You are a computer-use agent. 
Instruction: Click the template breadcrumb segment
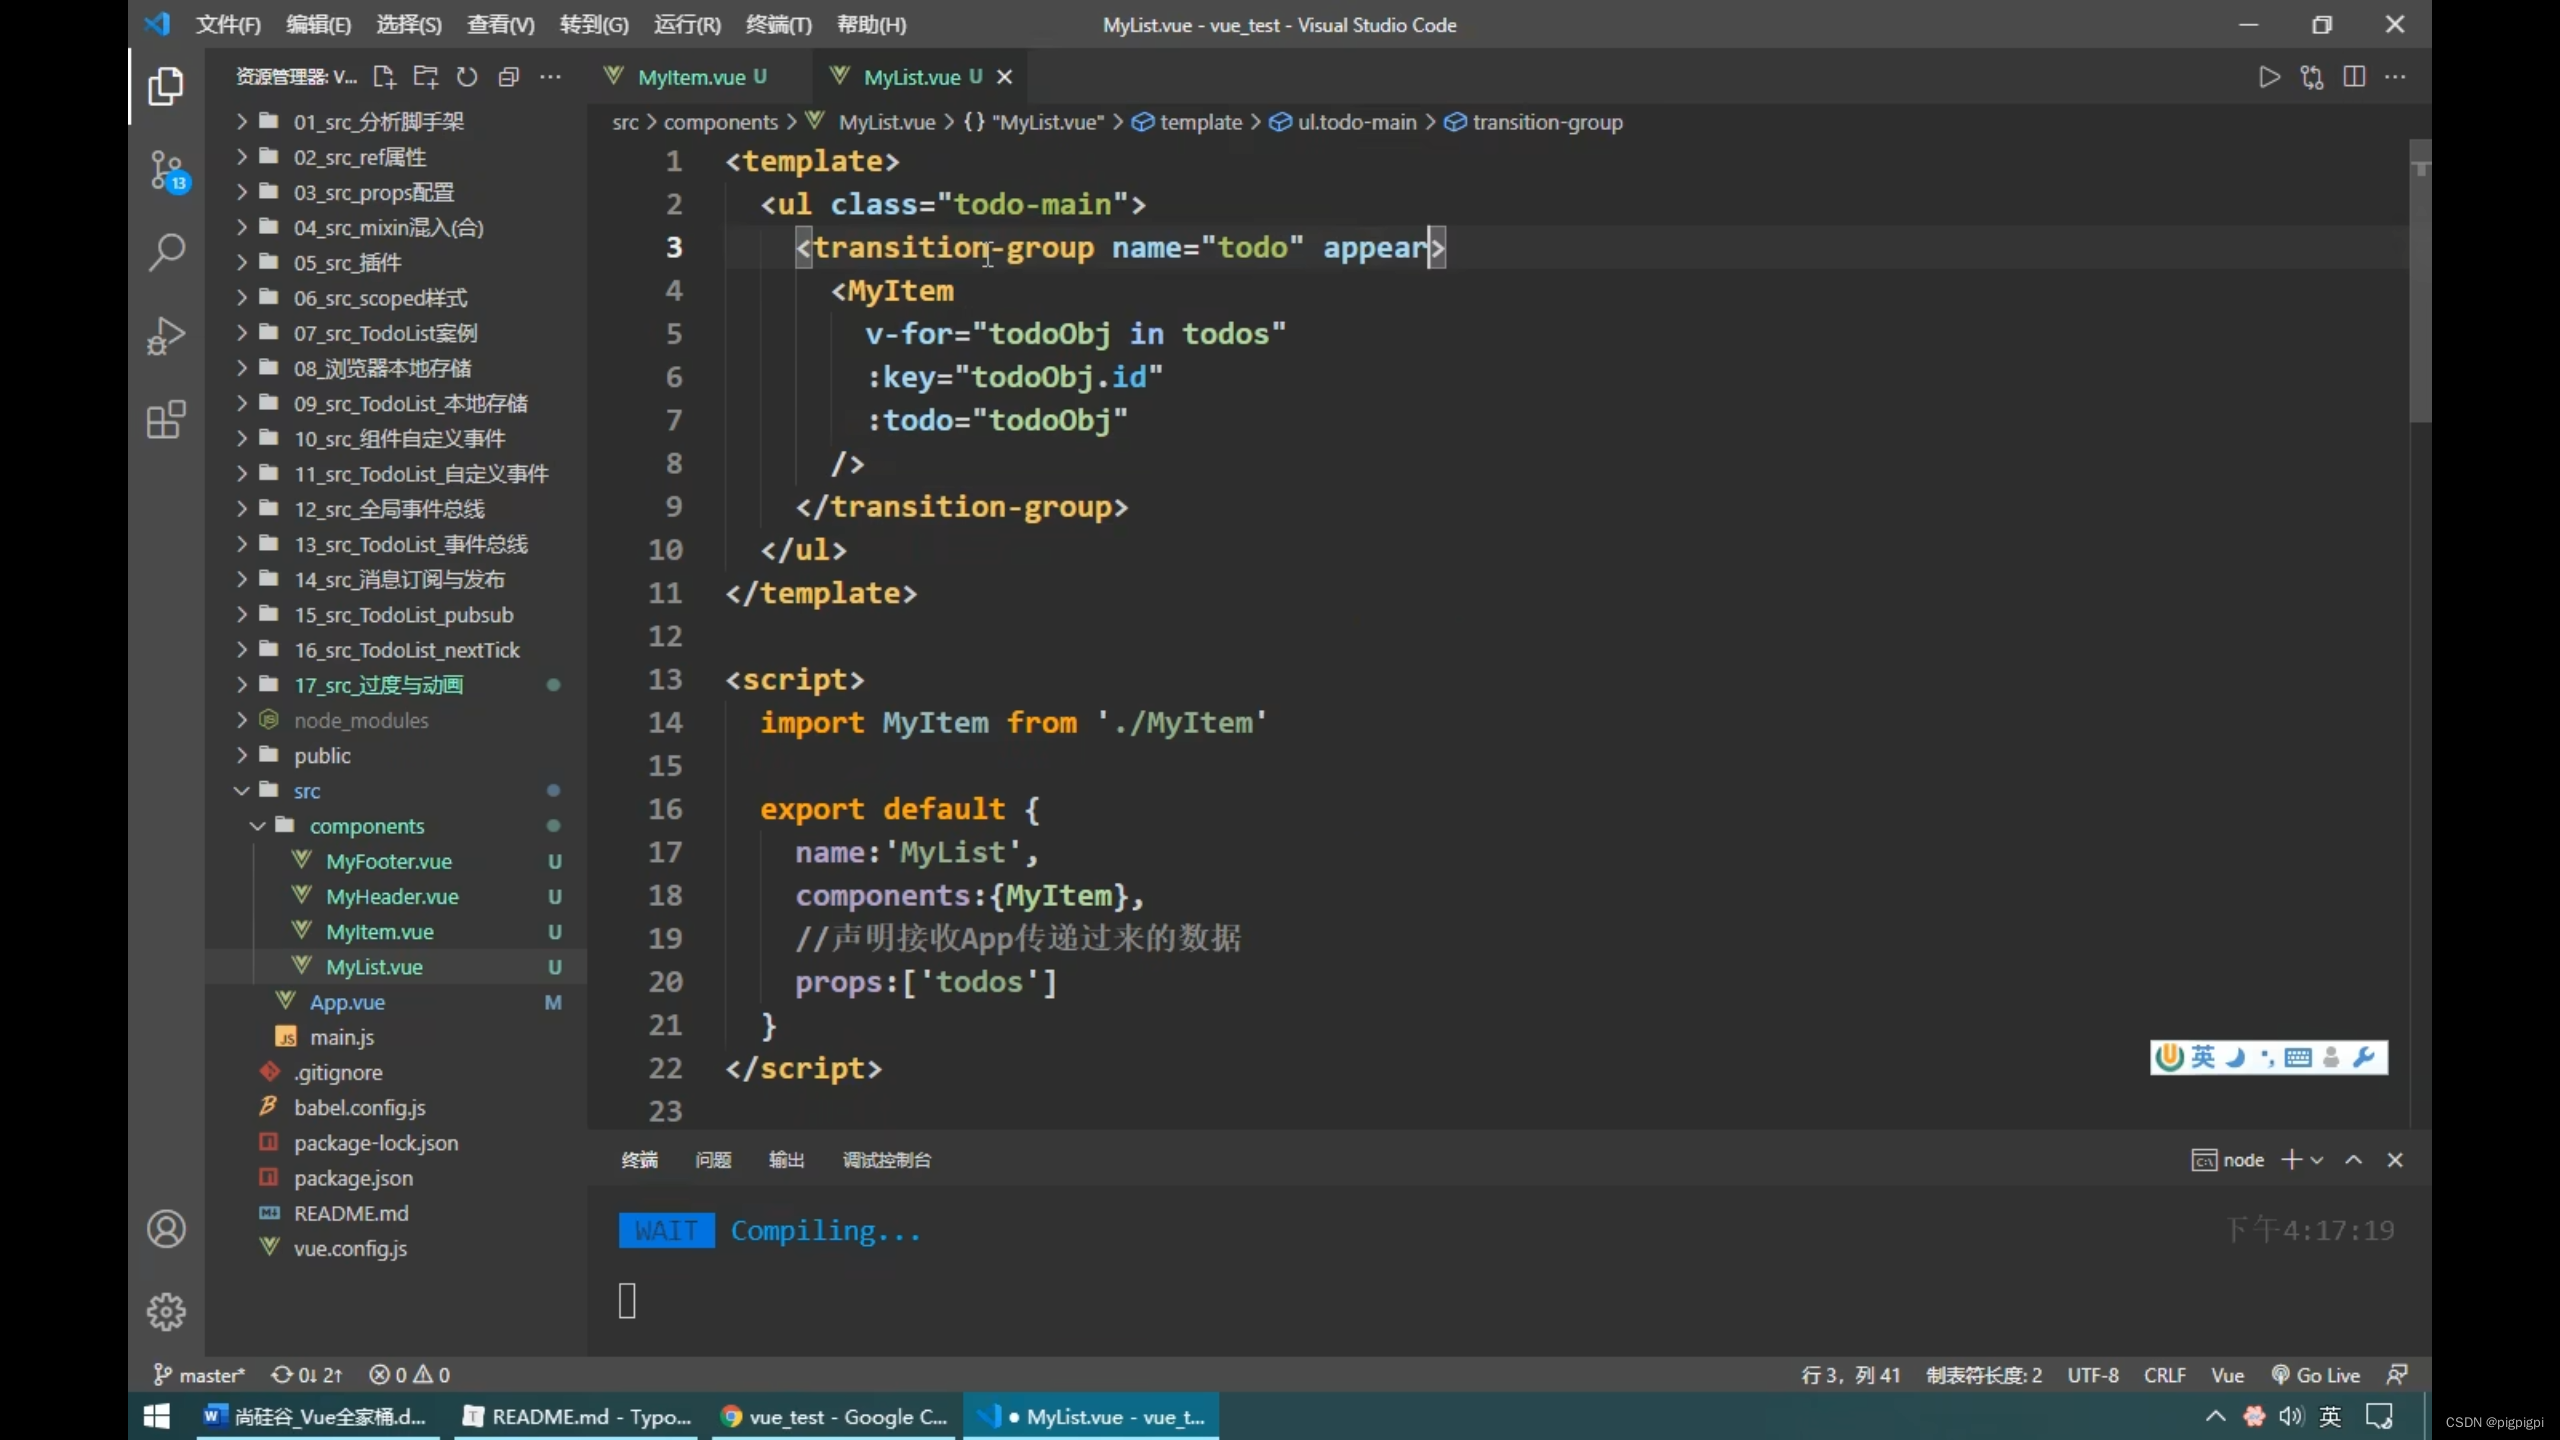[1187, 122]
